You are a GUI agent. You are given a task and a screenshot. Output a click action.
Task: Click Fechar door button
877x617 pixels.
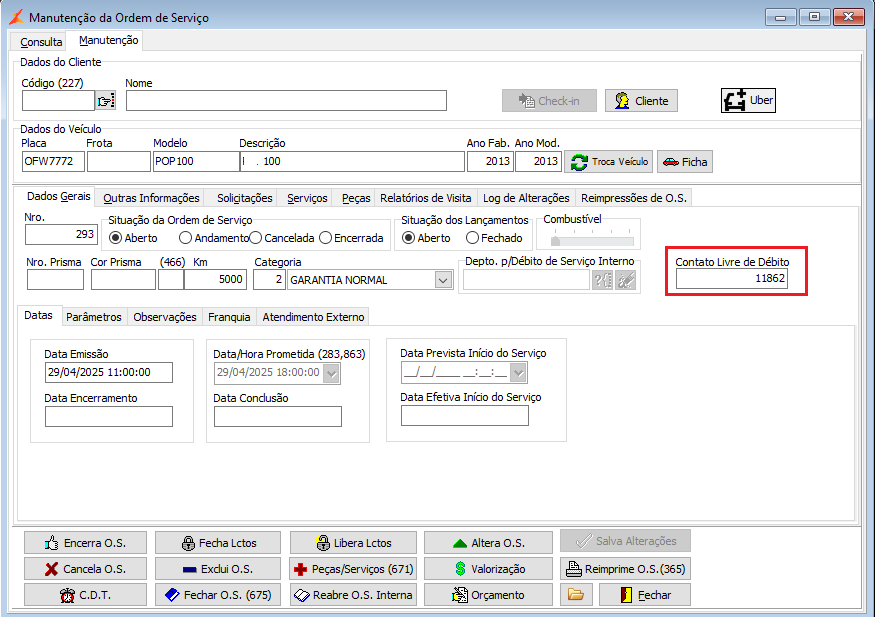tap(644, 595)
